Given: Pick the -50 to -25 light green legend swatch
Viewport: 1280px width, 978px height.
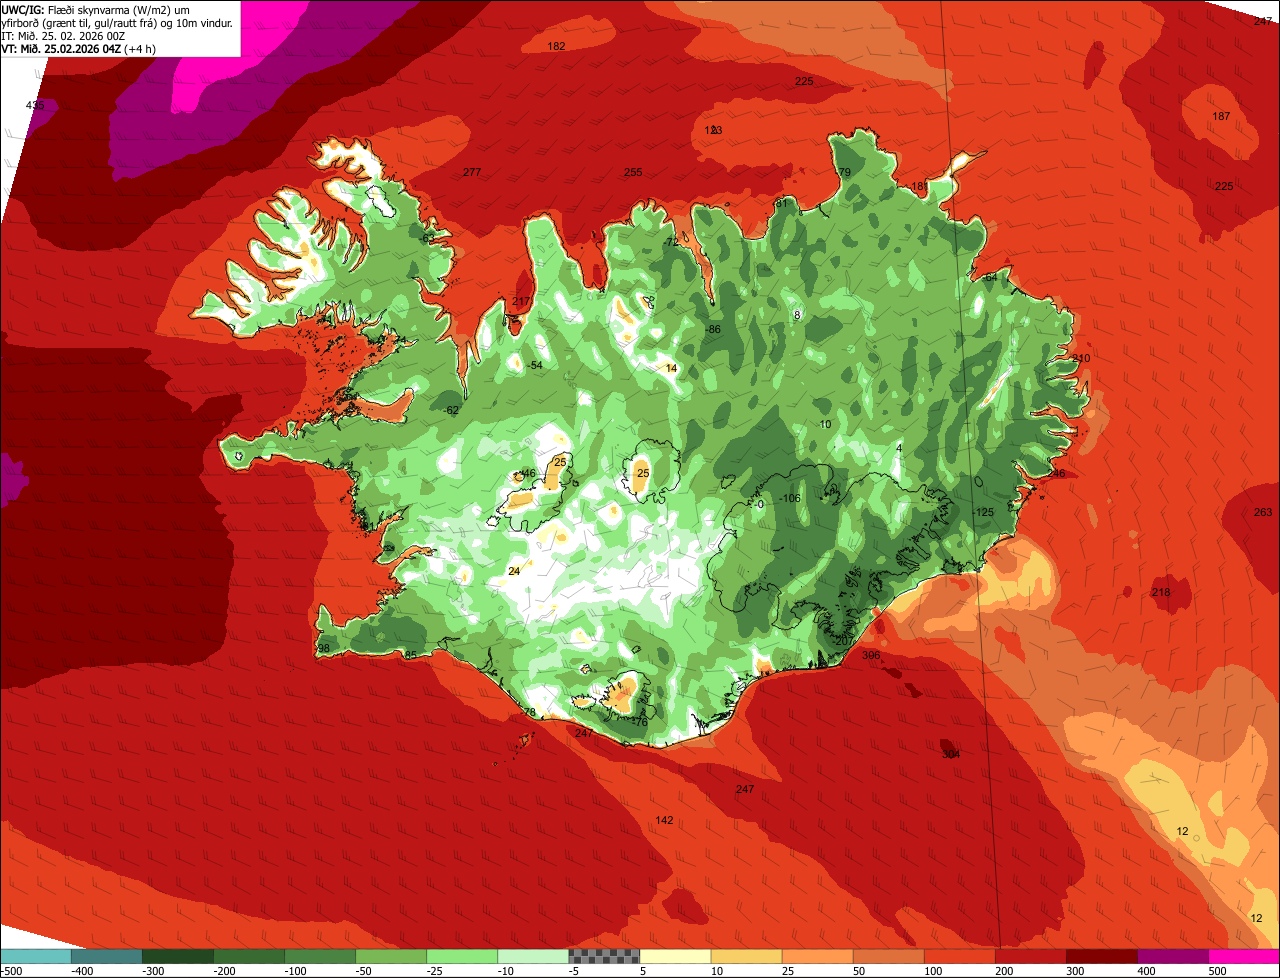Looking at the screenshot, I should (391, 956).
